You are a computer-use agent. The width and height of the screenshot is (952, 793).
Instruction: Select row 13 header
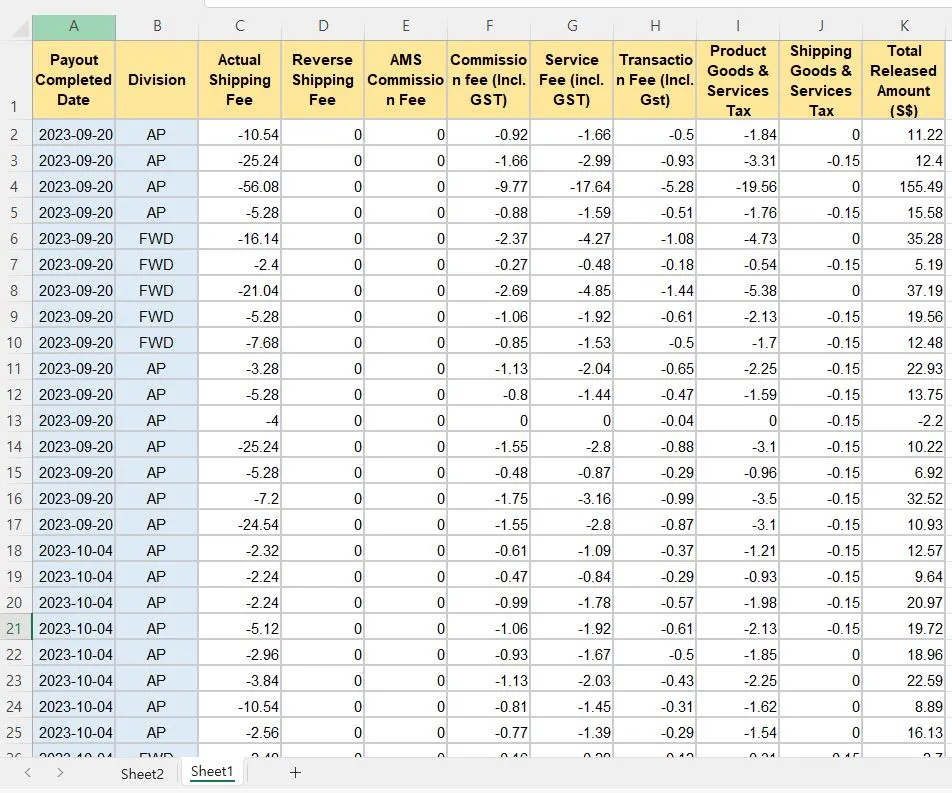15,421
